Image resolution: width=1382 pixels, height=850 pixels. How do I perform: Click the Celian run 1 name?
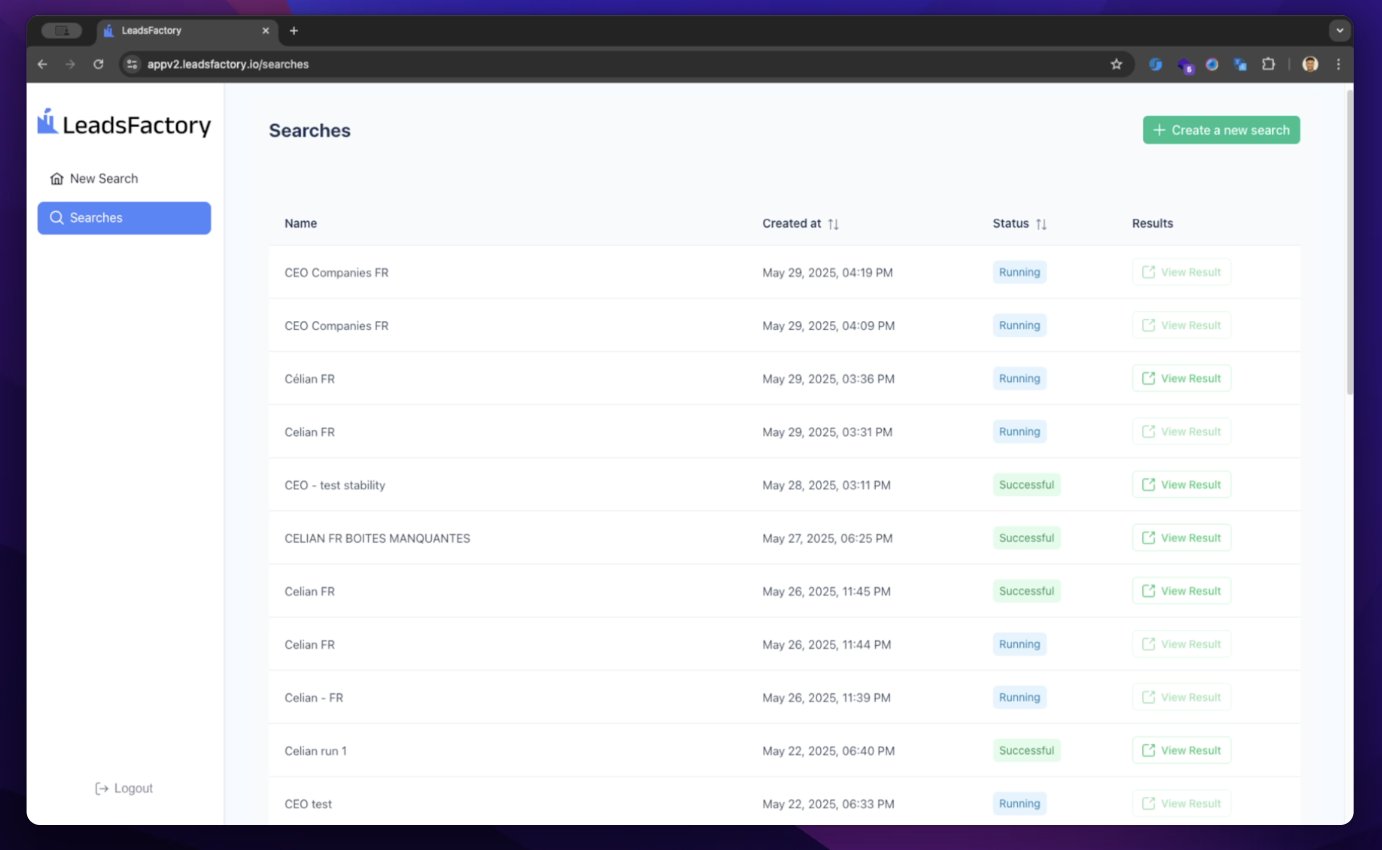click(x=316, y=751)
